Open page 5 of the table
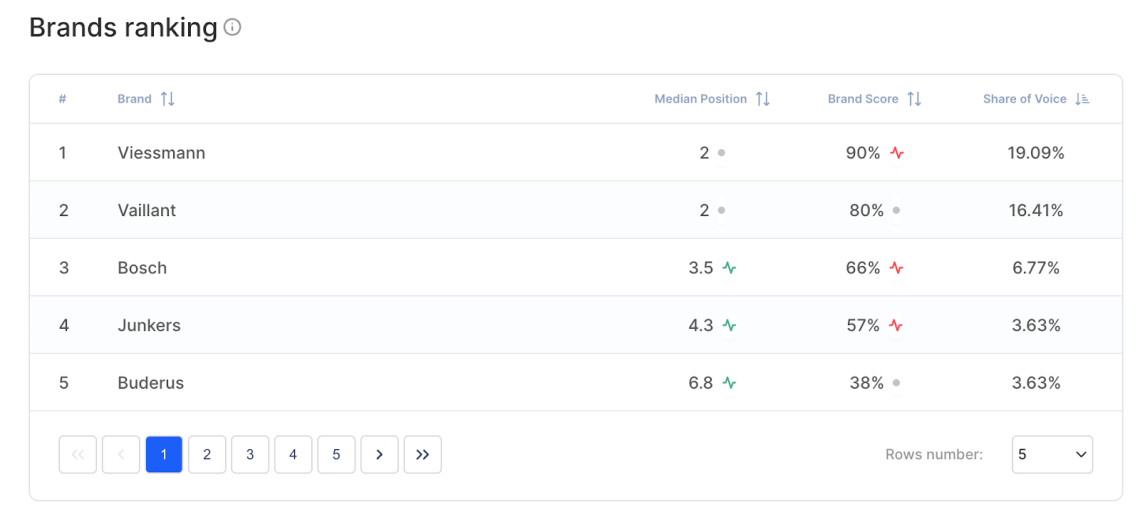1140x527 pixels. (x=336, y=454)
